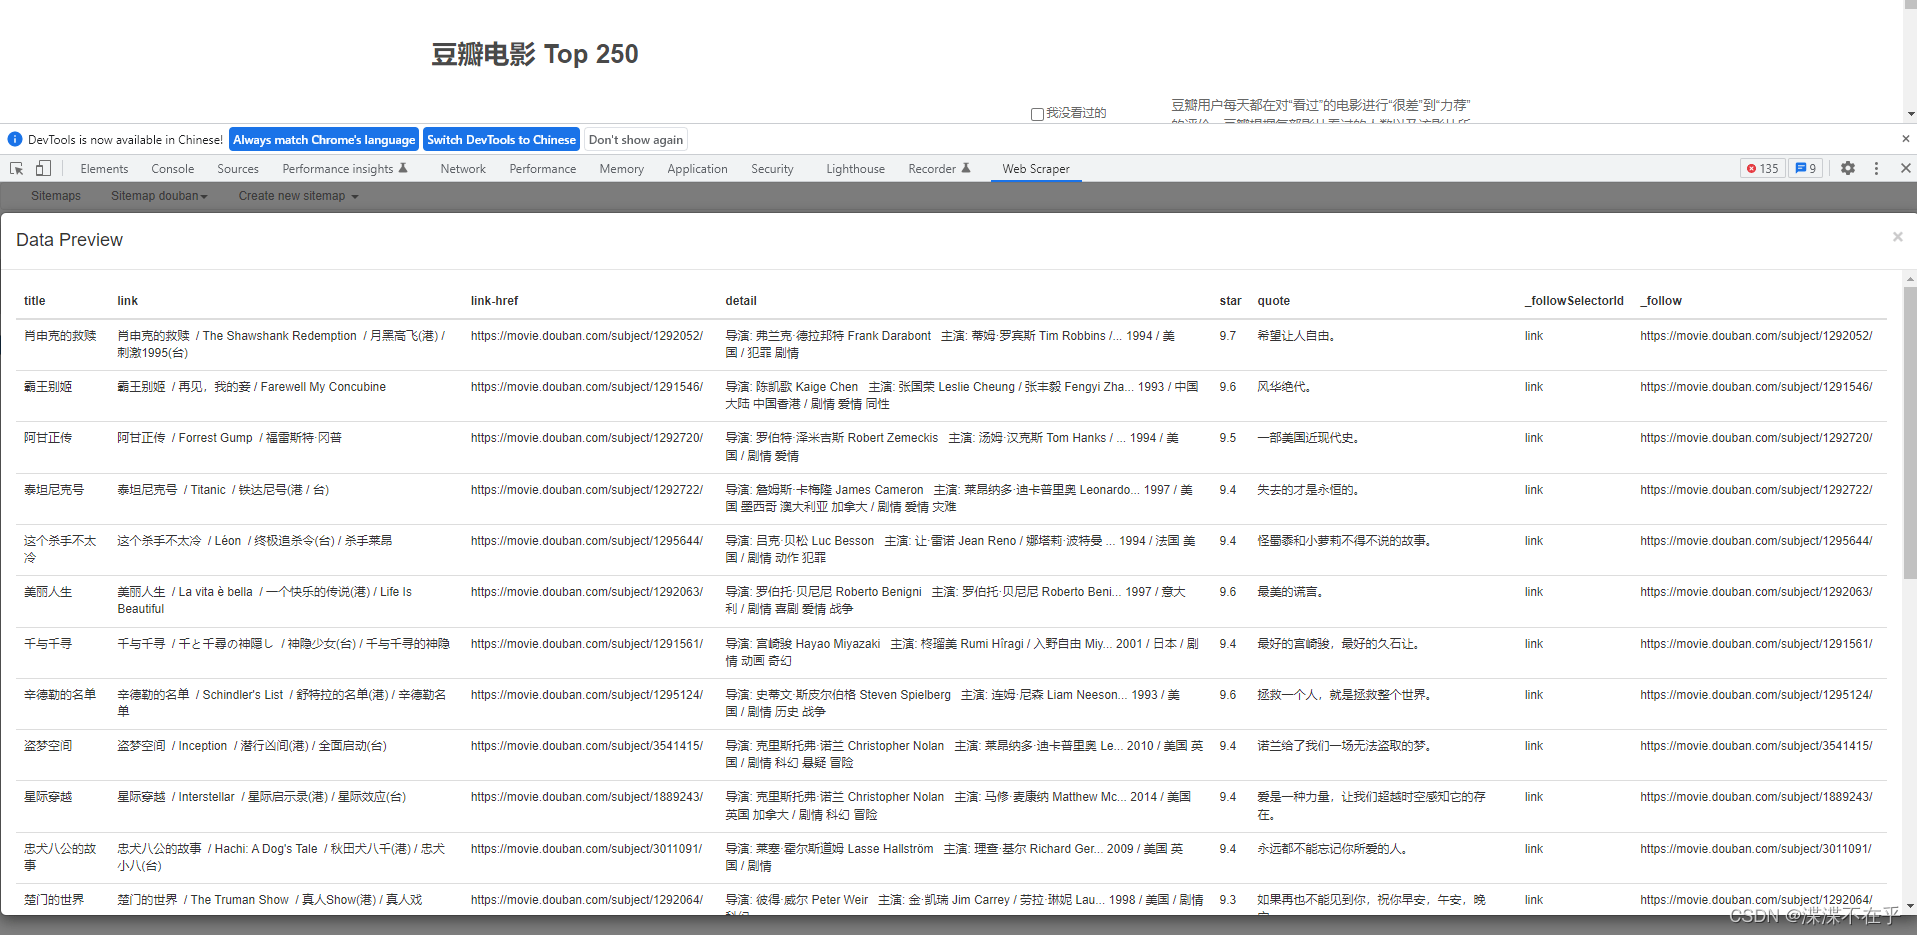Click the link-href column header

pyautogui.click(x=495, y=301)
